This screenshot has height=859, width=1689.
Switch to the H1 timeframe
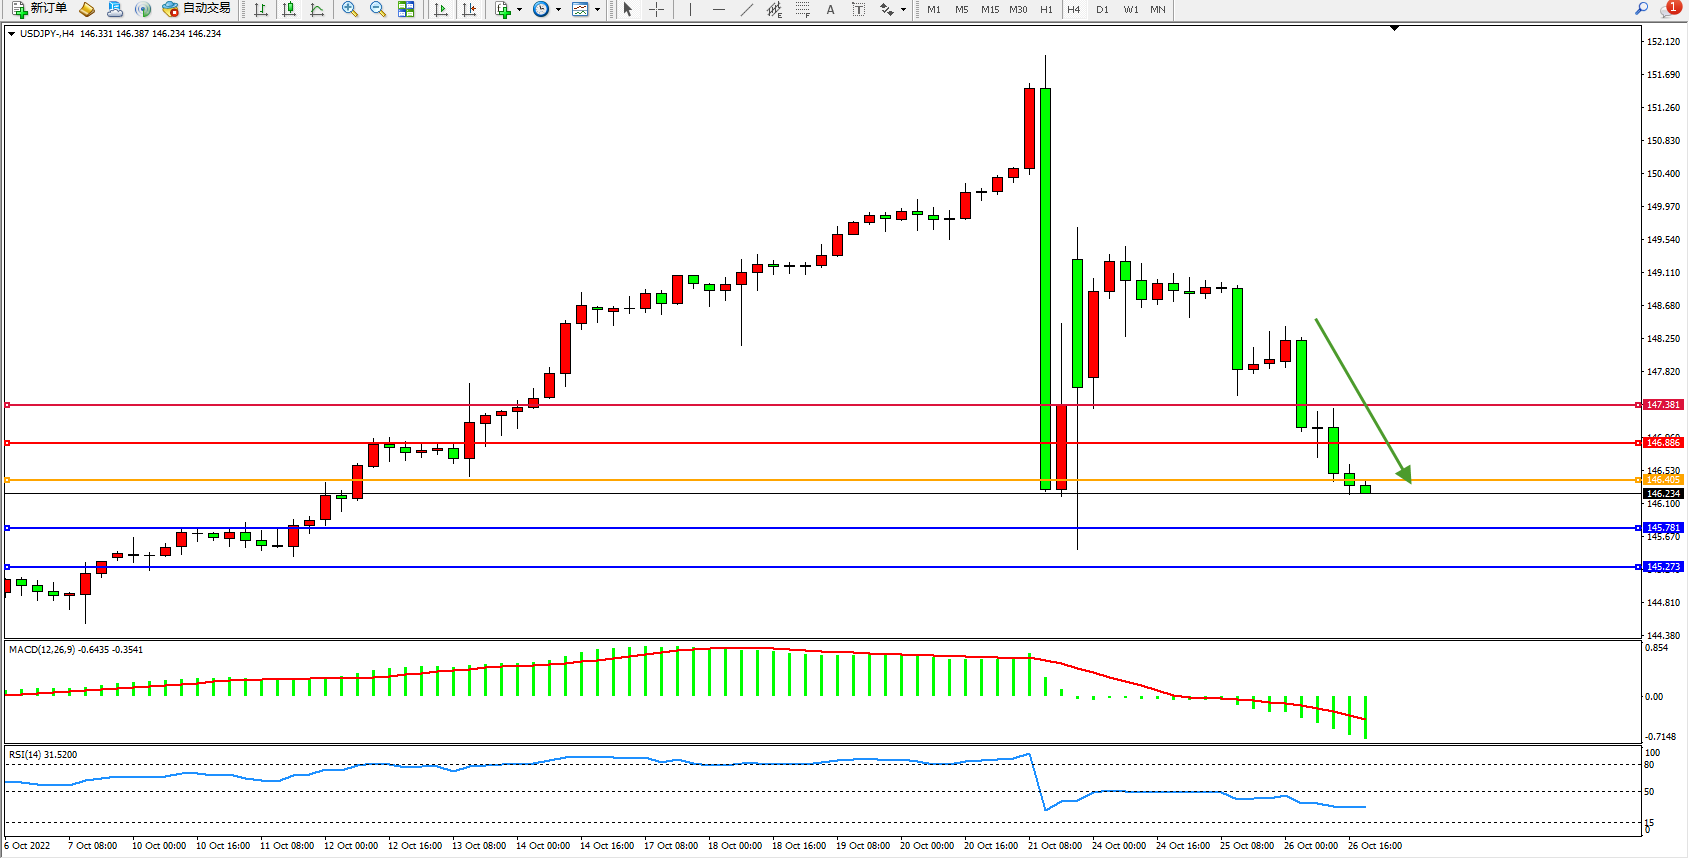[x=1046, y=9]
